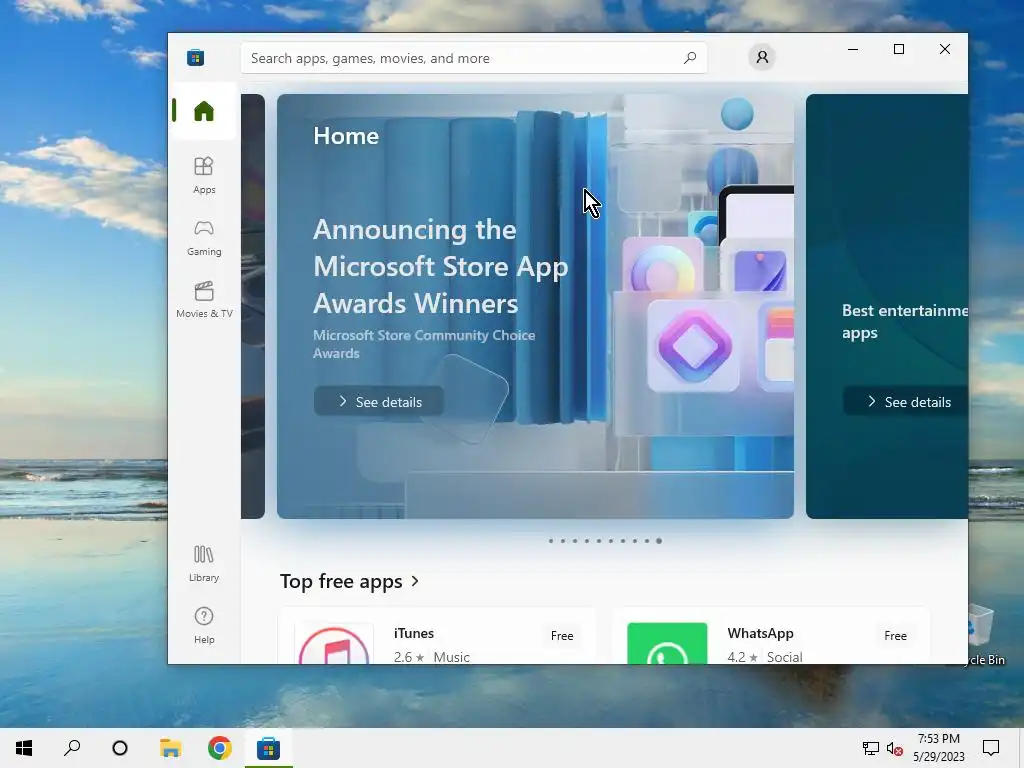This screenshot has width=1024, height=768.
Task: Open the notification center icon
Action: coord(991,748)
